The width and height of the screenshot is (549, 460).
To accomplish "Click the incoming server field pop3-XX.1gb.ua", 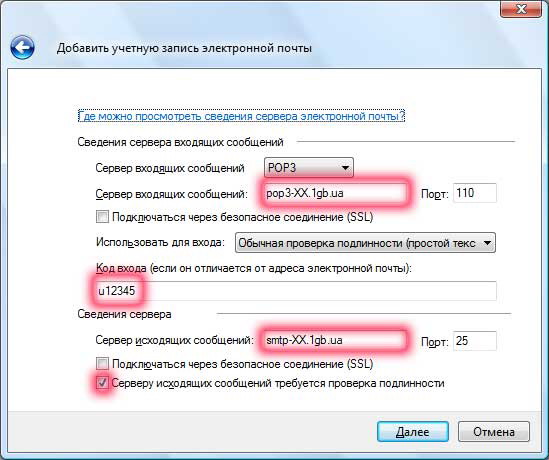I will (x=335, y=193).
